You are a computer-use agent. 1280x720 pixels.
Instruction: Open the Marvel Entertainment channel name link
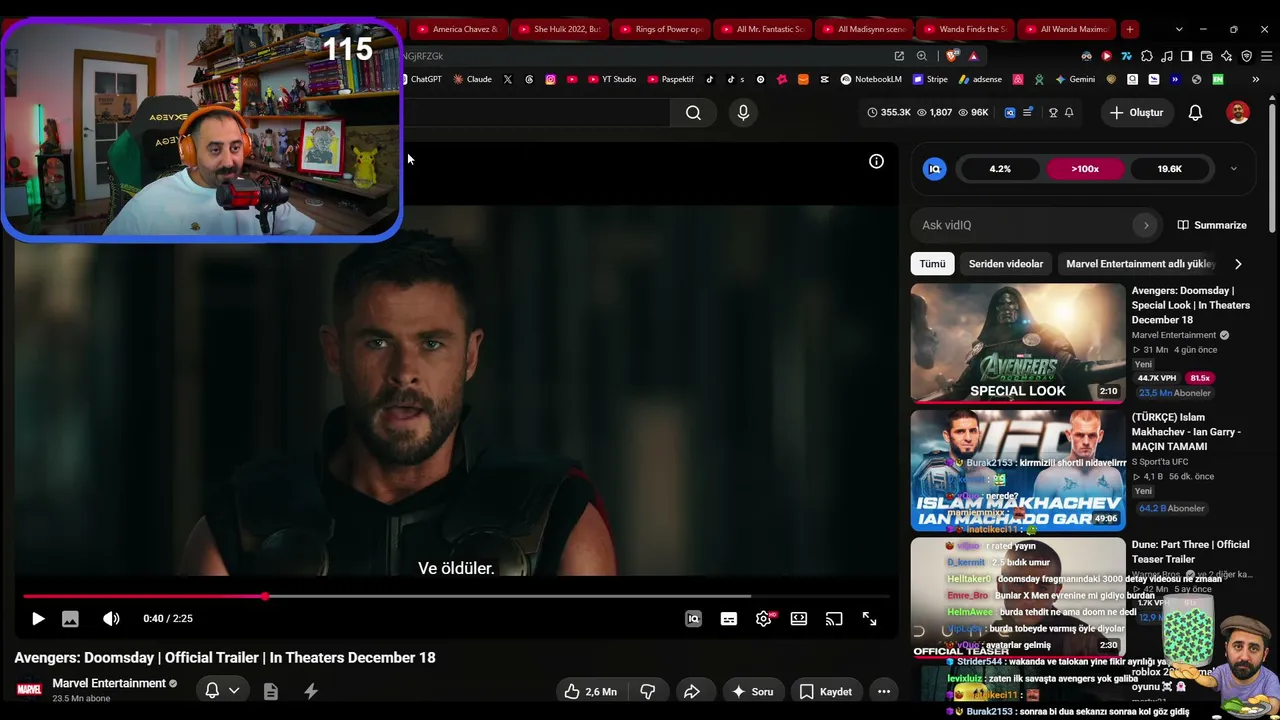pos(109,683)
